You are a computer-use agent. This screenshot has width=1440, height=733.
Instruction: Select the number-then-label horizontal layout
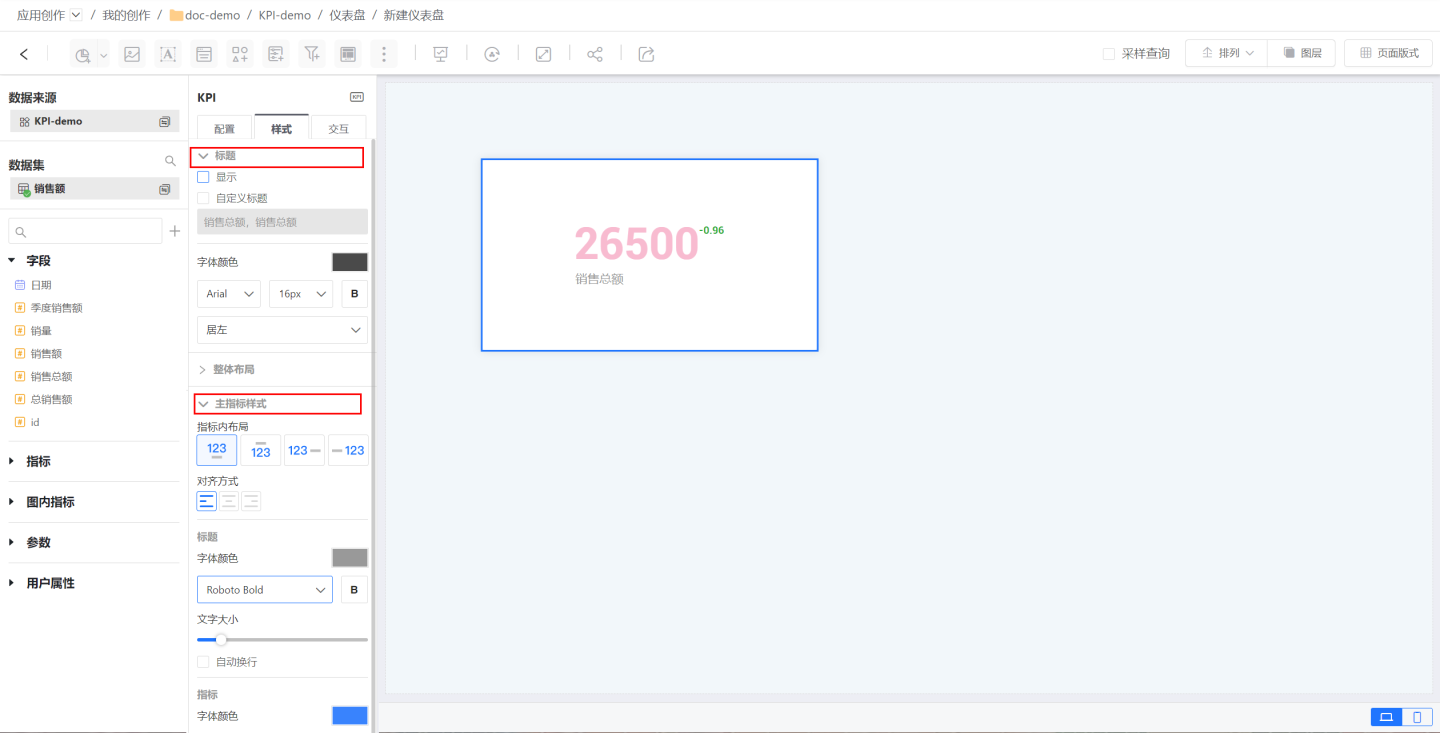point(304,450)
